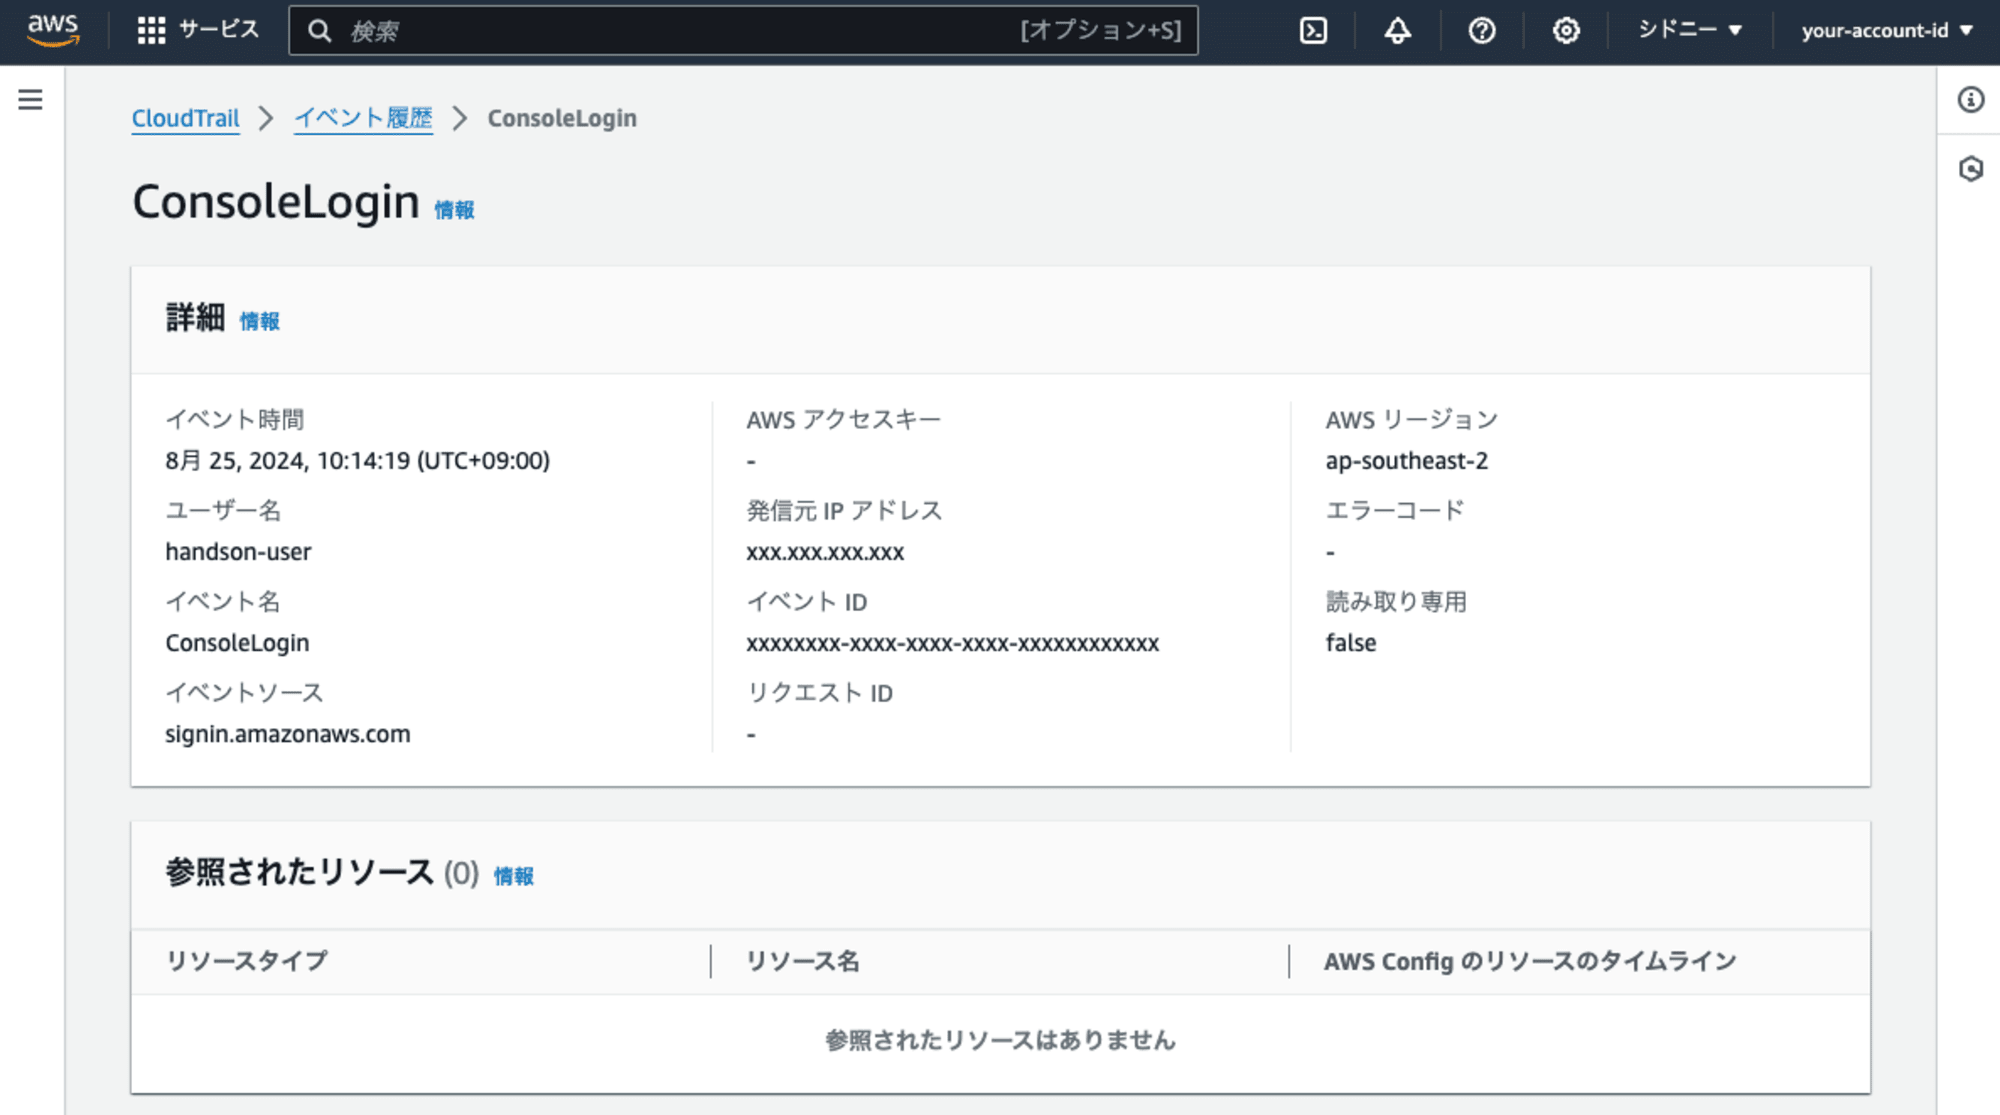Open the settings gear icon
The height and width of the screenshot is (1115, 2000).
click(1566, 31)
